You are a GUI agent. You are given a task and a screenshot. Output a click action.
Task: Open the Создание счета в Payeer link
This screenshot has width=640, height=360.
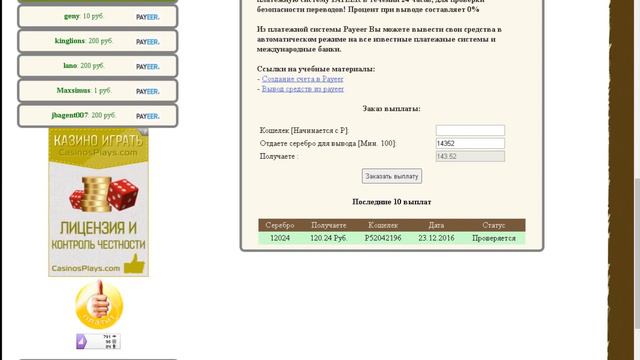click(x=302, y=79)
